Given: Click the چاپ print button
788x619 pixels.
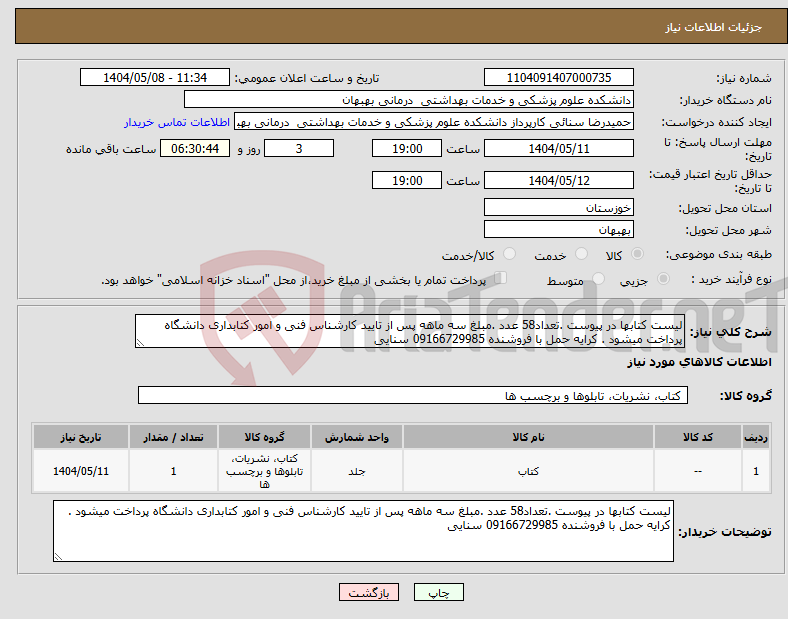Looking at the screenshot, I should click(x=439, y=592).
